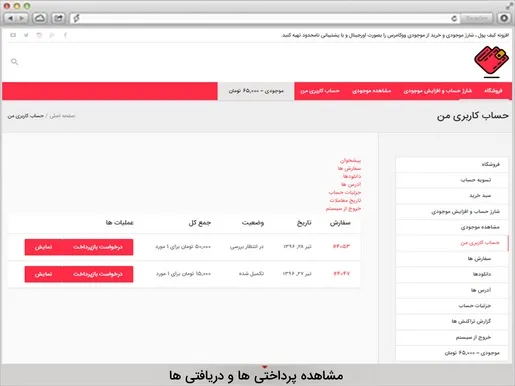This screenshot has width=515, height=386.
Task: Open گزارش تراکنش ها in the sidebar menu
Action: tap(452, 321)
